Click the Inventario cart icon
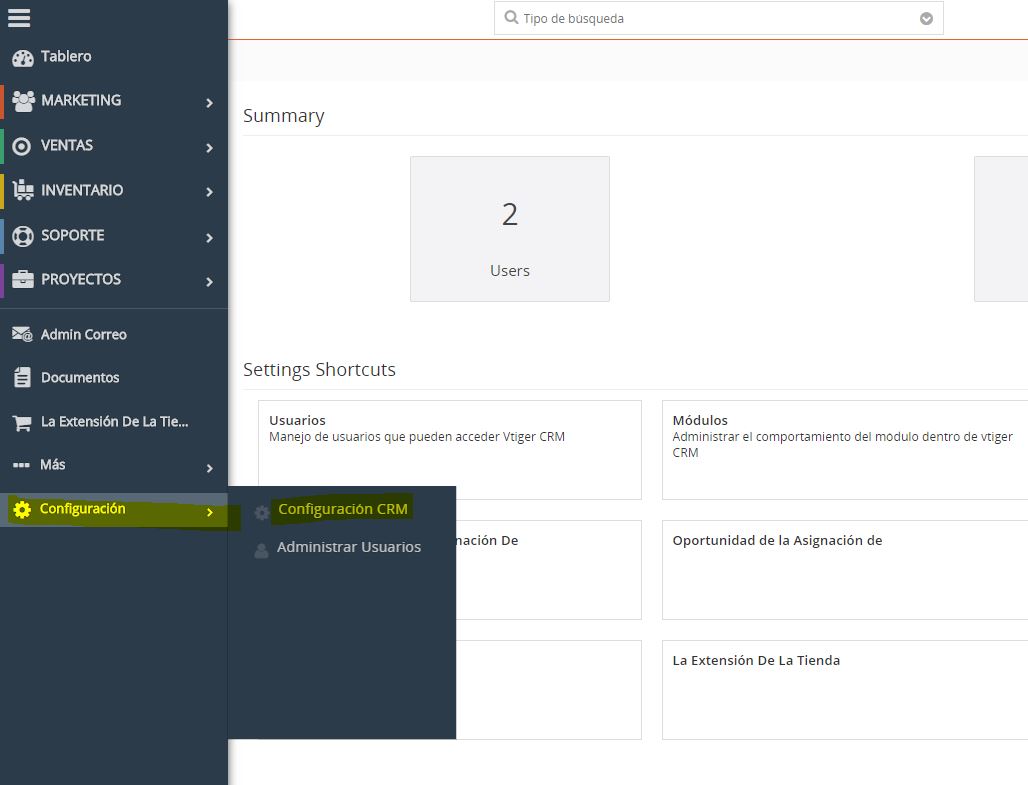1028x785 pixels. (23, 190)
